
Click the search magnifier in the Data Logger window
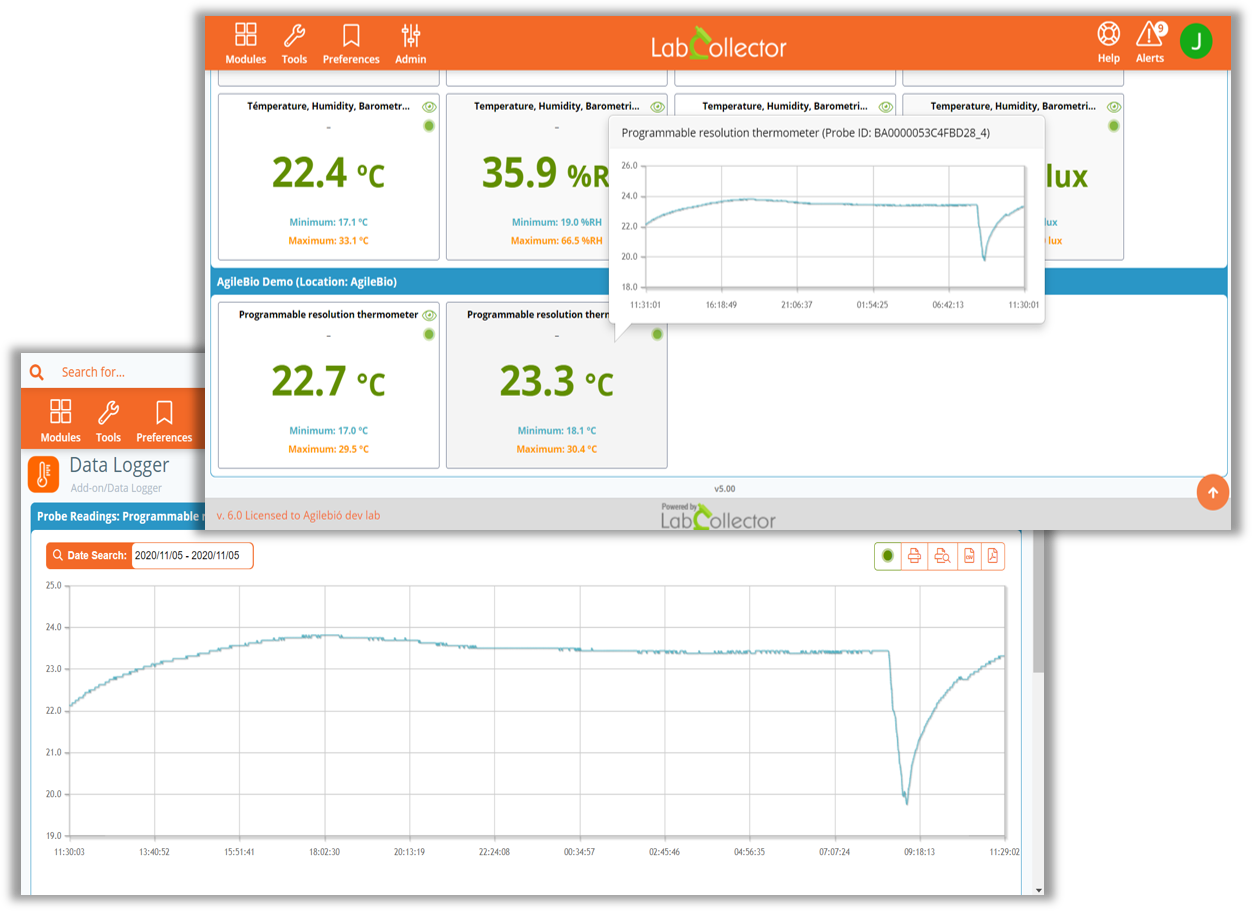pos(37,372)
